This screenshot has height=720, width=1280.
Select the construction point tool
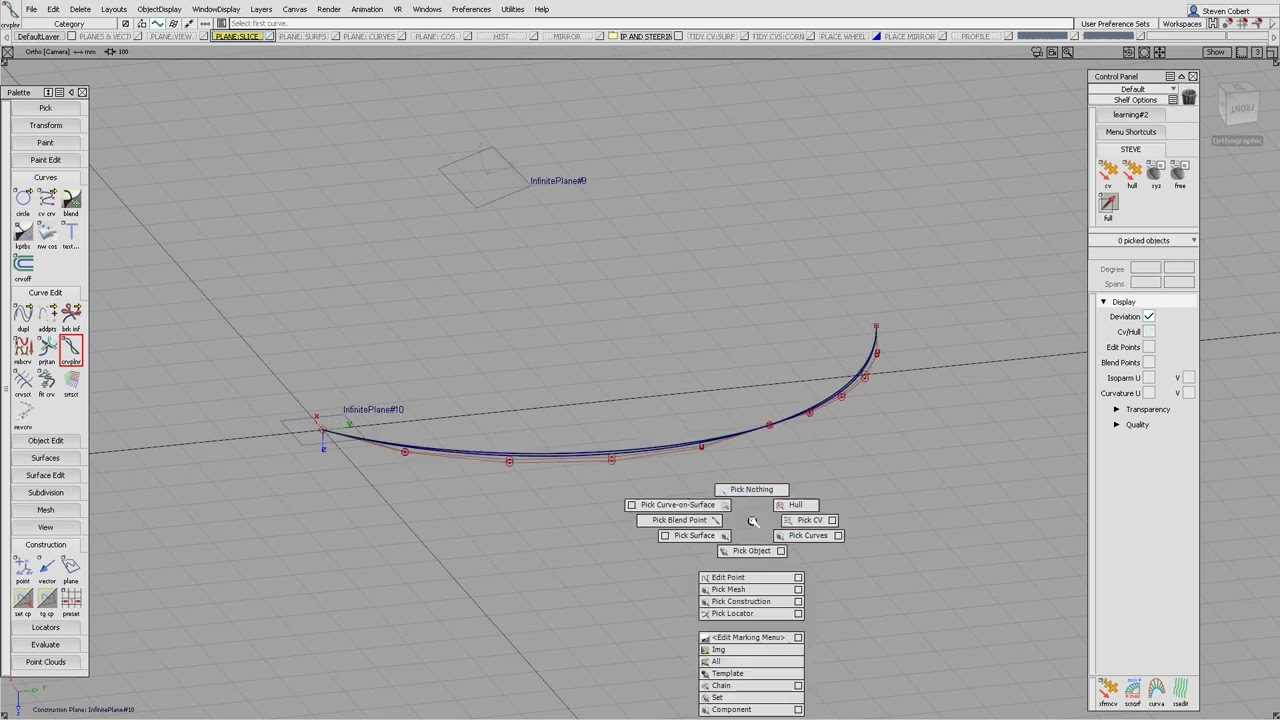click(x=23, y=568)
